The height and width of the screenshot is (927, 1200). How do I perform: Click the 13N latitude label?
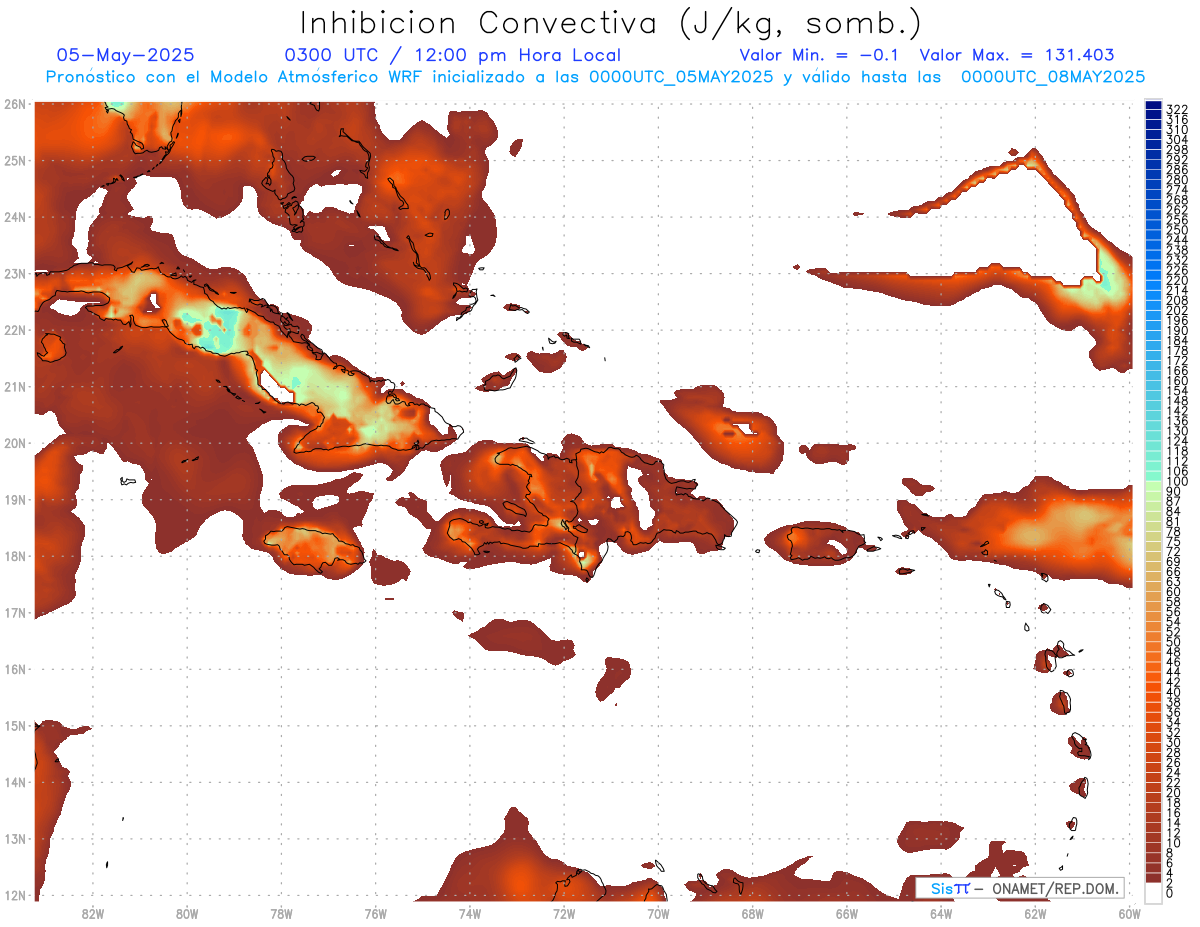(x=15, y=839)
